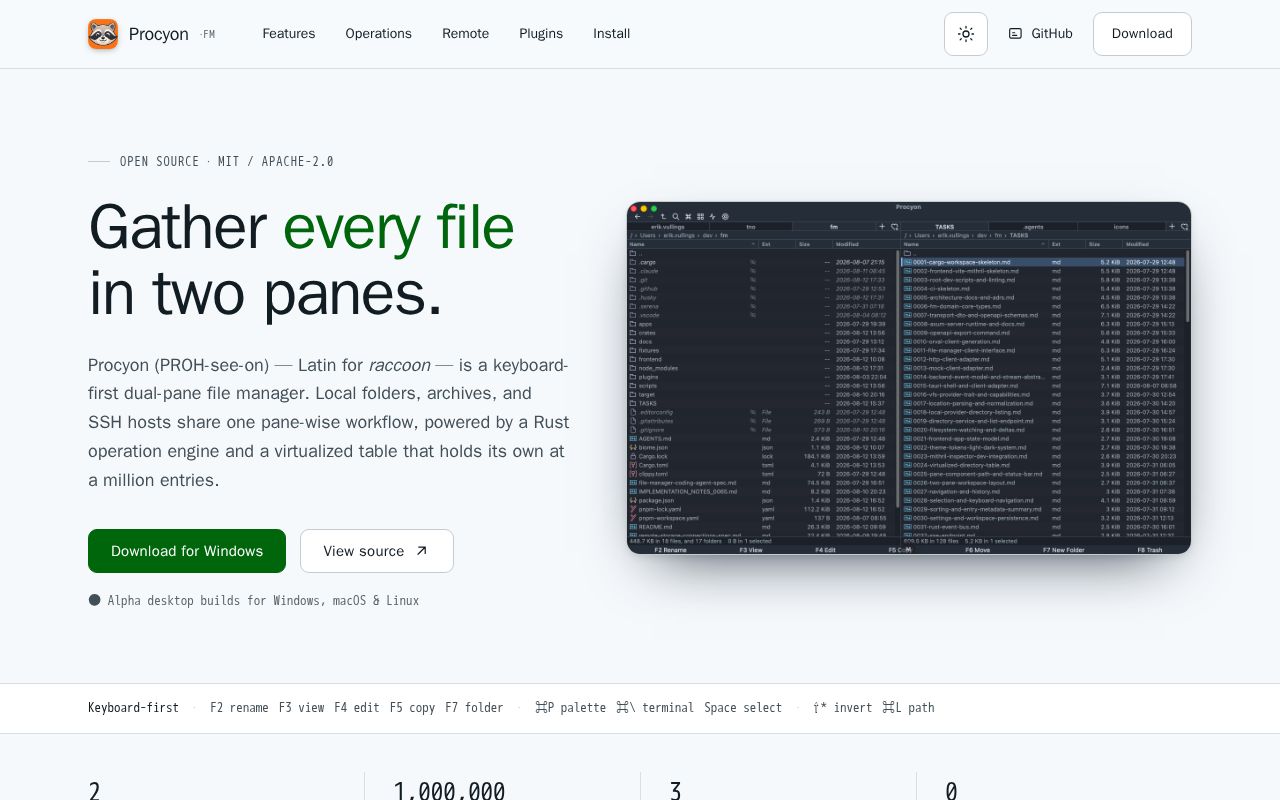
Task: Click the plus new-tab icon in the left preview pane
Action: coord(882,227)
